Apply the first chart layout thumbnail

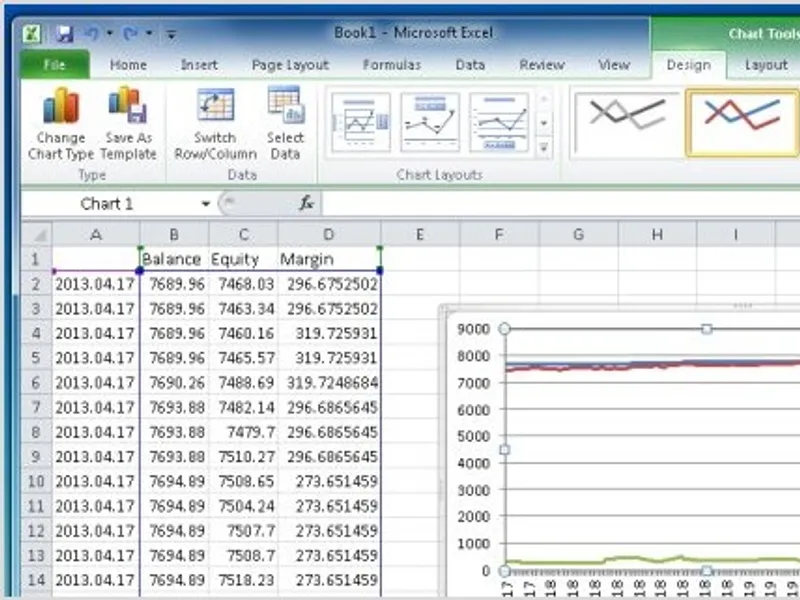click(x=361, y=122)
